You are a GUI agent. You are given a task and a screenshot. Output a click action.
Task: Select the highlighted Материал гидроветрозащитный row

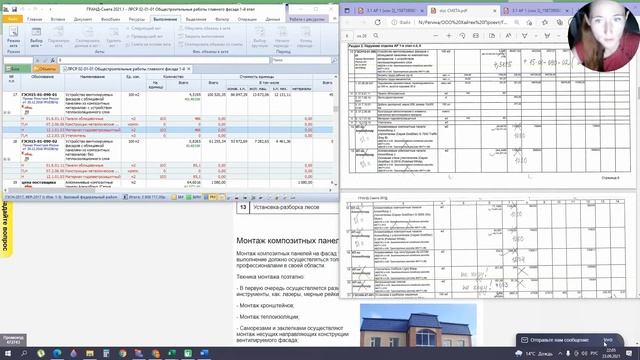coord(168,130)
